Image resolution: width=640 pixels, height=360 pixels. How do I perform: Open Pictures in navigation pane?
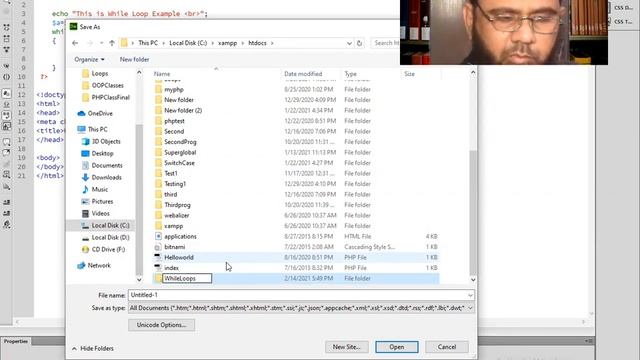tap(102, 202)
